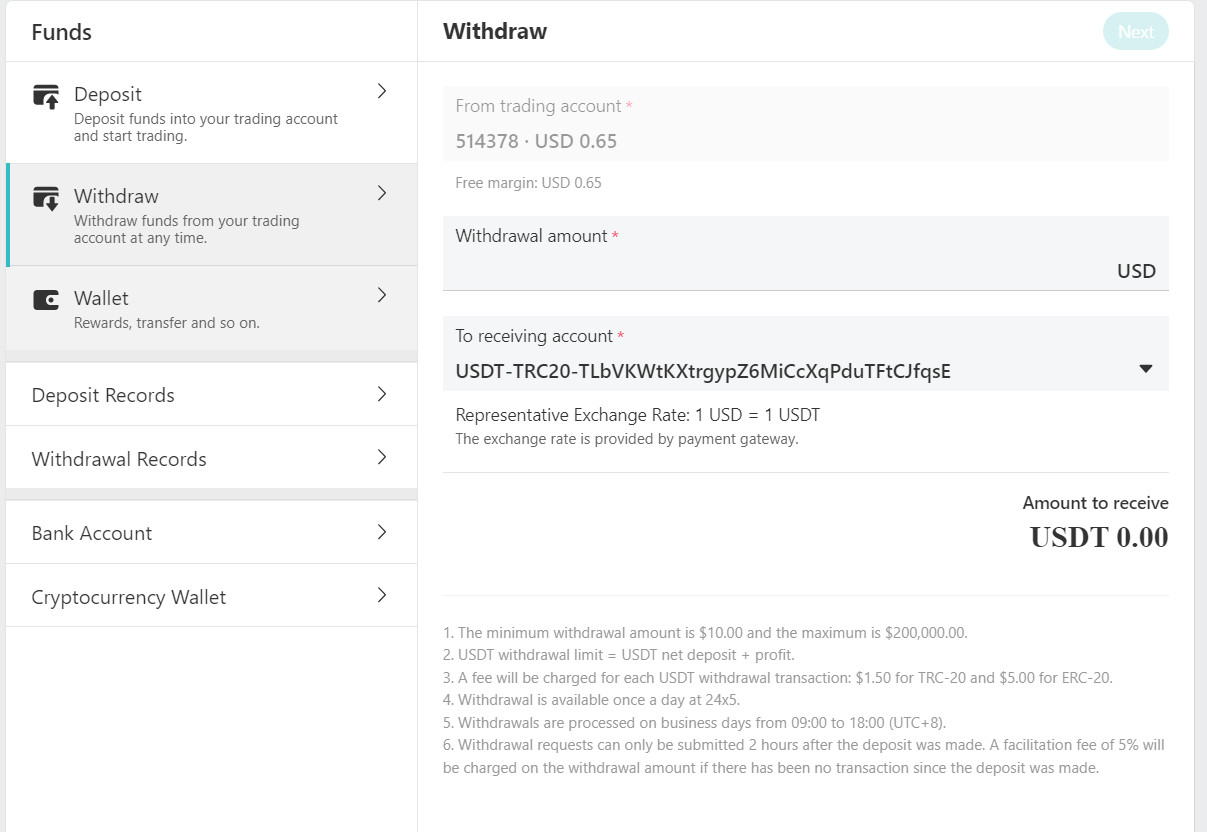Open Cryptocurrency Wallet menu item
Image resolution: width=1207 pixels, height=832 pixels.
pos(211,596)
